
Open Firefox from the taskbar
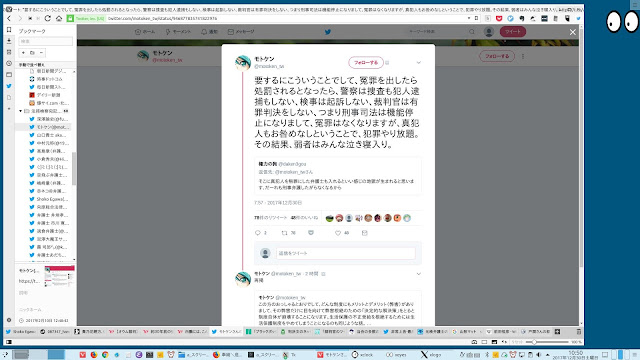[93, 355]
